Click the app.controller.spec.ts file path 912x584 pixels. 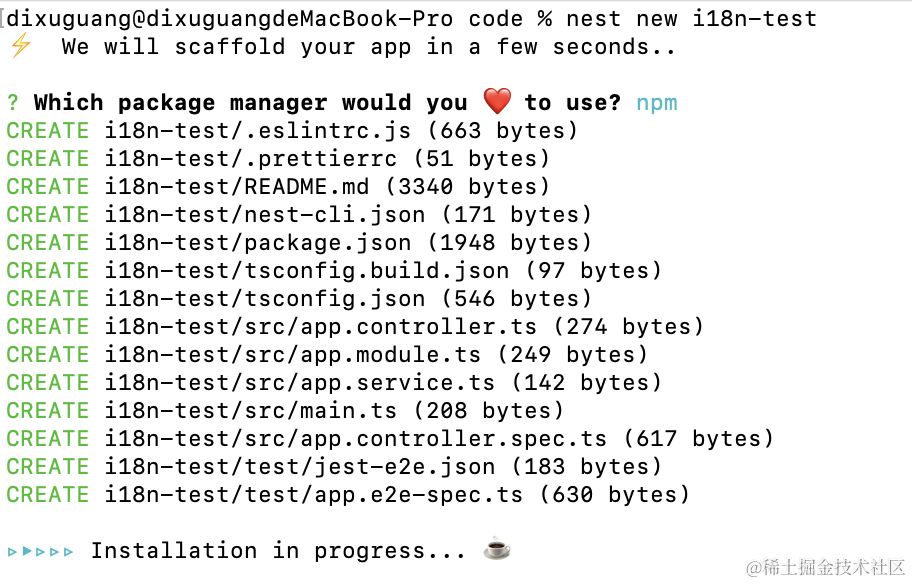click(355, 438)
